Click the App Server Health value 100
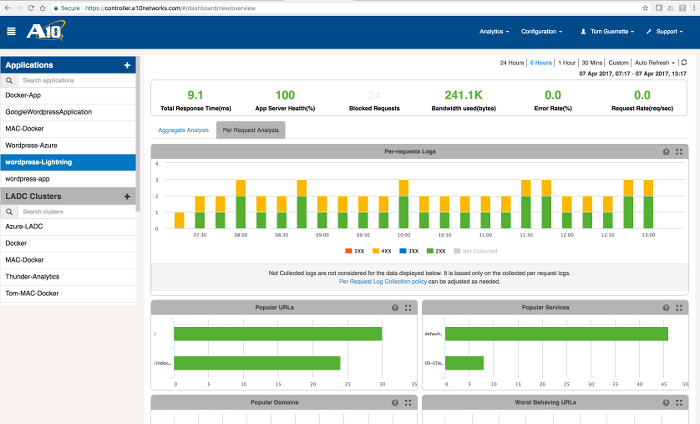 coord(285,96)
